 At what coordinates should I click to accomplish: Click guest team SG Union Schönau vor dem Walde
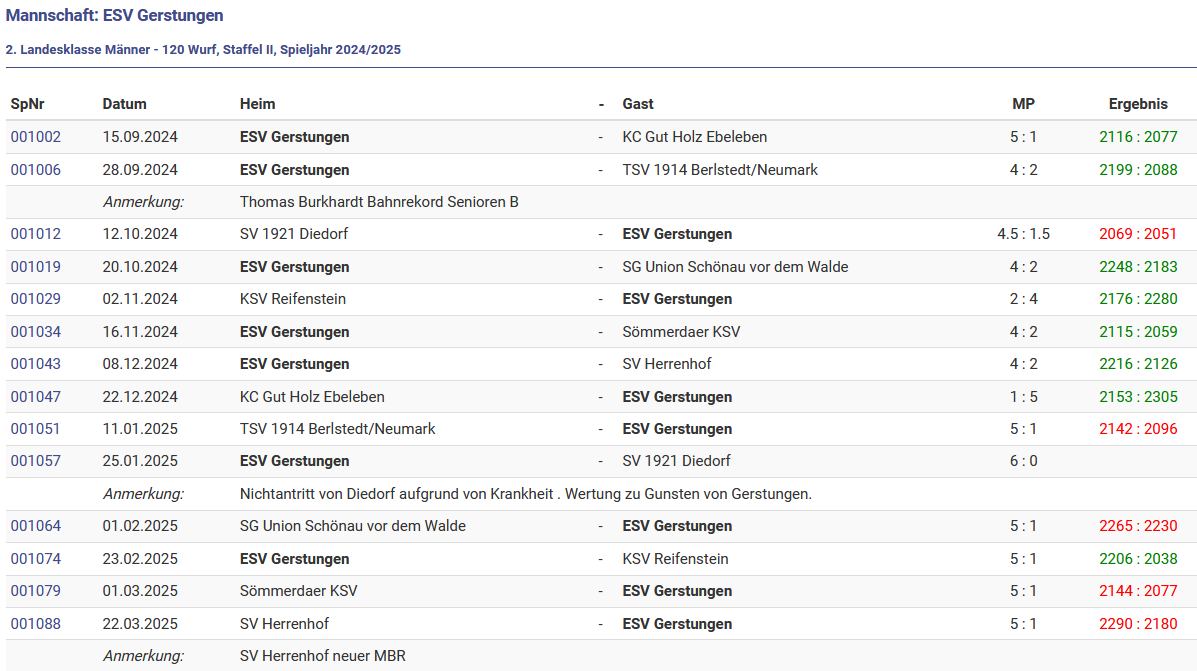[x=735, y=267]
